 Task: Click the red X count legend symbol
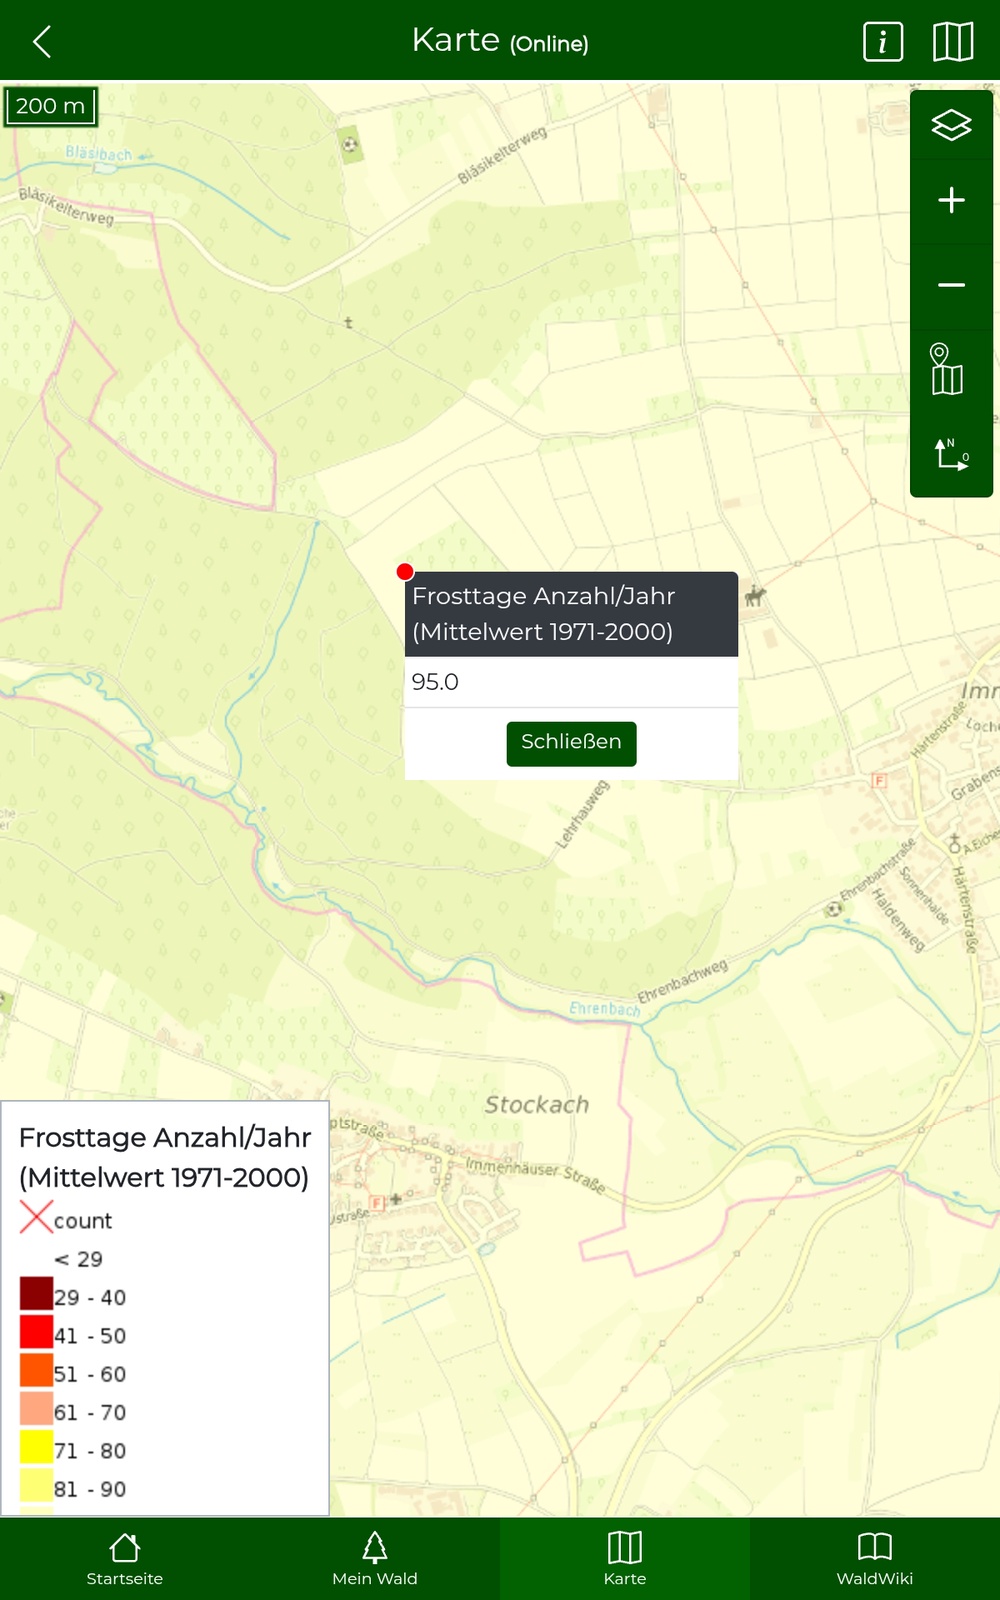[x=36, y=1217]
